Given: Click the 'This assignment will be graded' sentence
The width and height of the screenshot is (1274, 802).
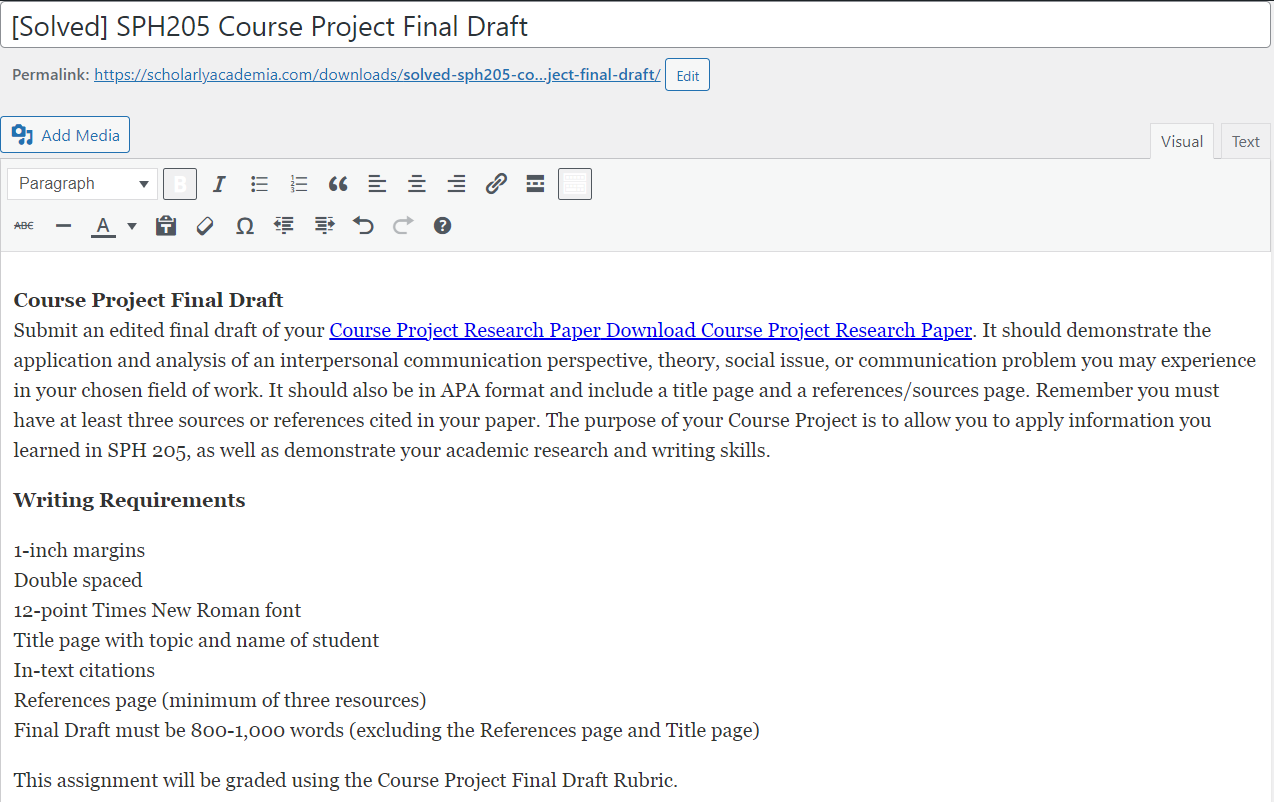Looking at the screenshot, I should pos(346,780).
